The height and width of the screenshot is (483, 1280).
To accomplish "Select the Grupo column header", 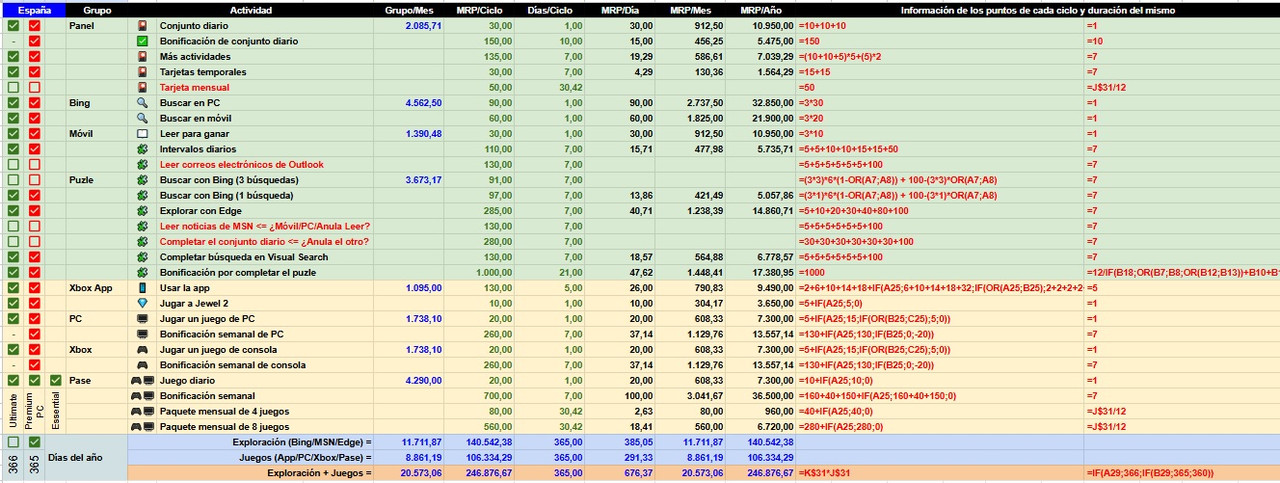I will 97,10.
